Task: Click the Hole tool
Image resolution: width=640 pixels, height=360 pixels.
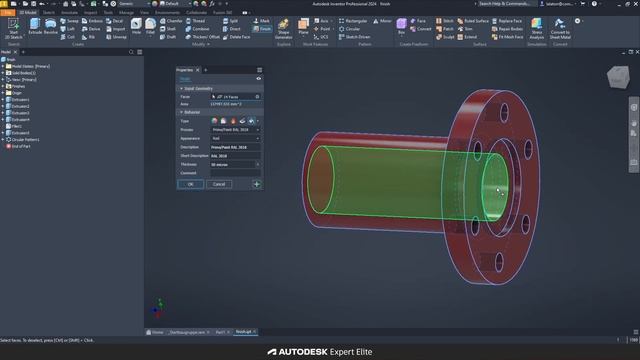Action: 136,27
